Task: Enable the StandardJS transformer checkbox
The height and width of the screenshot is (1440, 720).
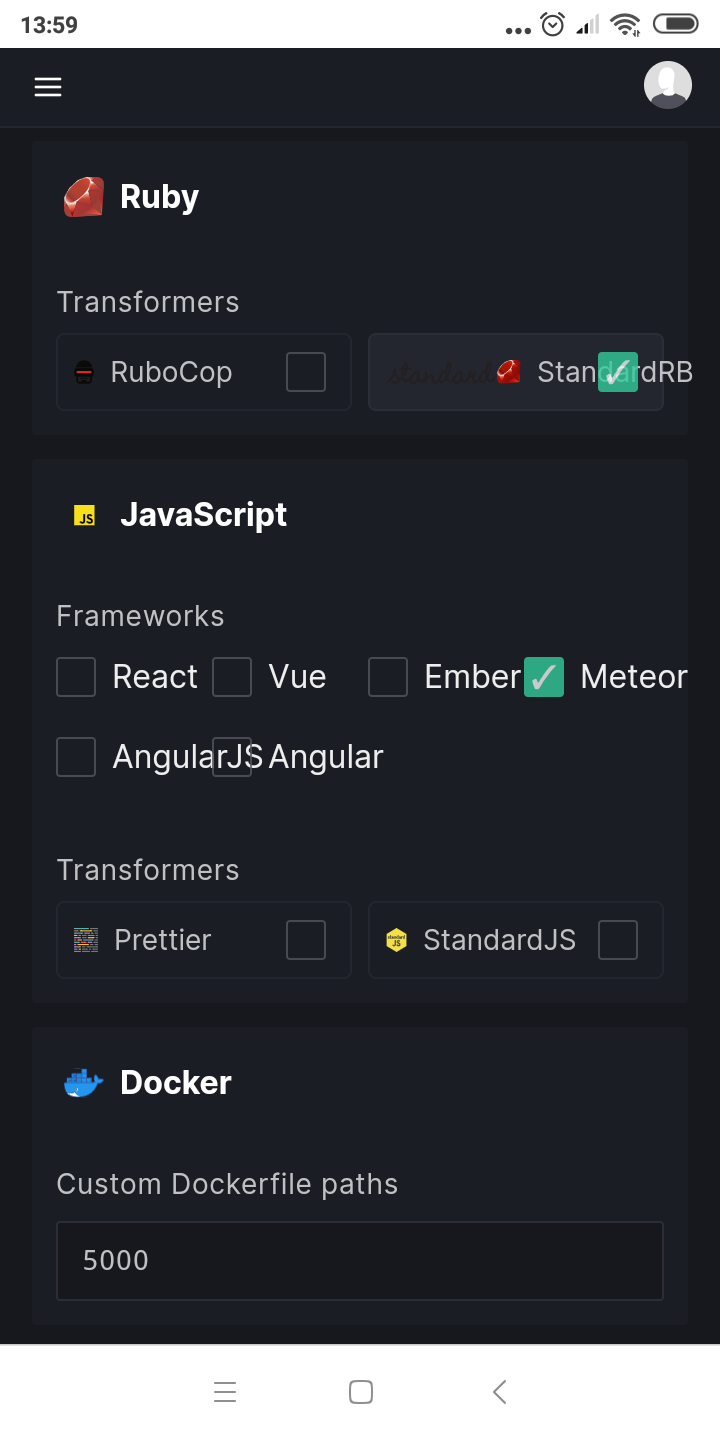Action: [618, 940]
